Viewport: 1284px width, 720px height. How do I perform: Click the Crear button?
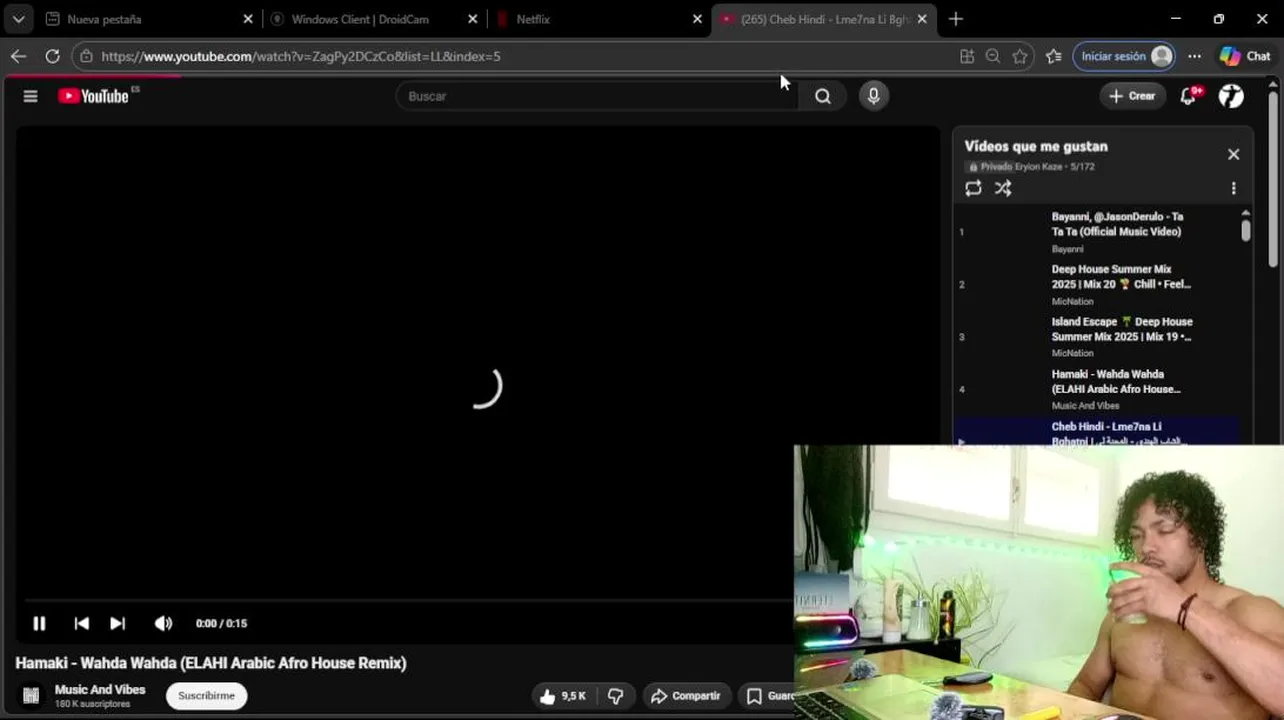click(1132, 96)
